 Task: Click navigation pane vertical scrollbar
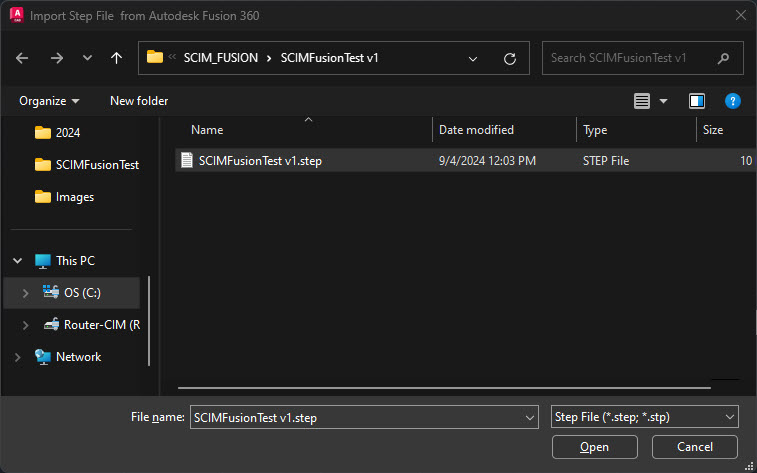[x=149, y=320]
